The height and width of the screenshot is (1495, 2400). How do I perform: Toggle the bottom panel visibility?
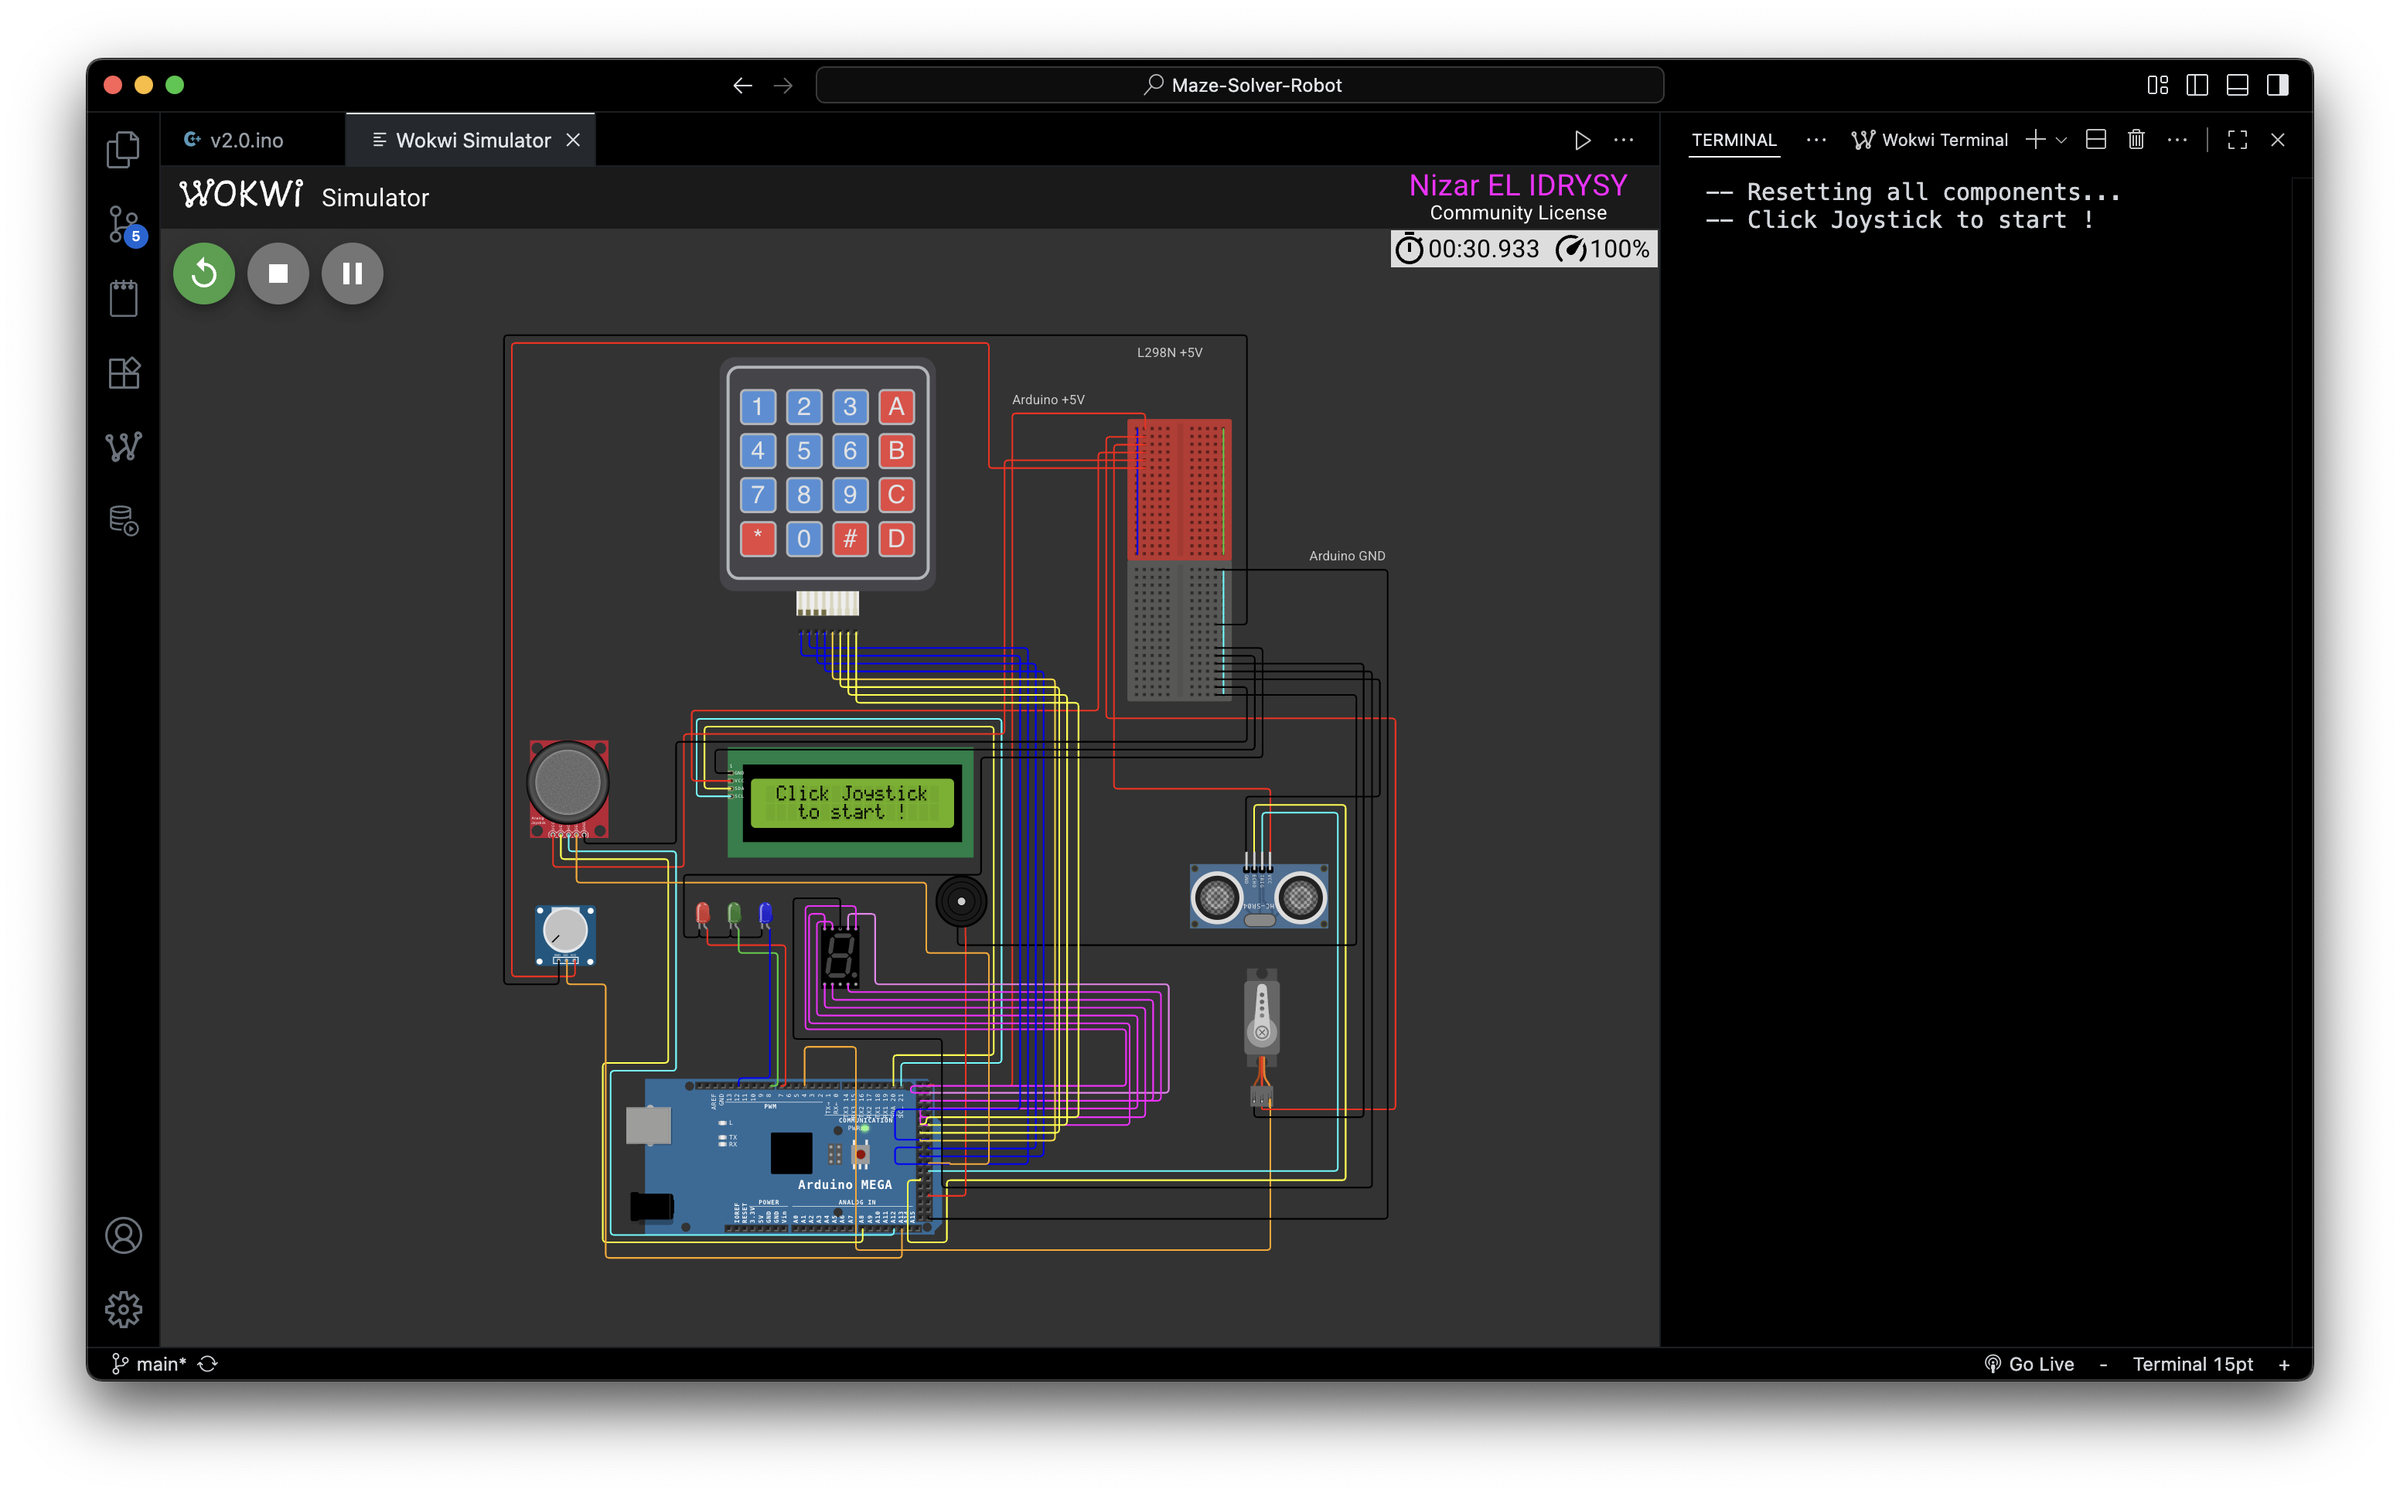tap(2237, 85)
